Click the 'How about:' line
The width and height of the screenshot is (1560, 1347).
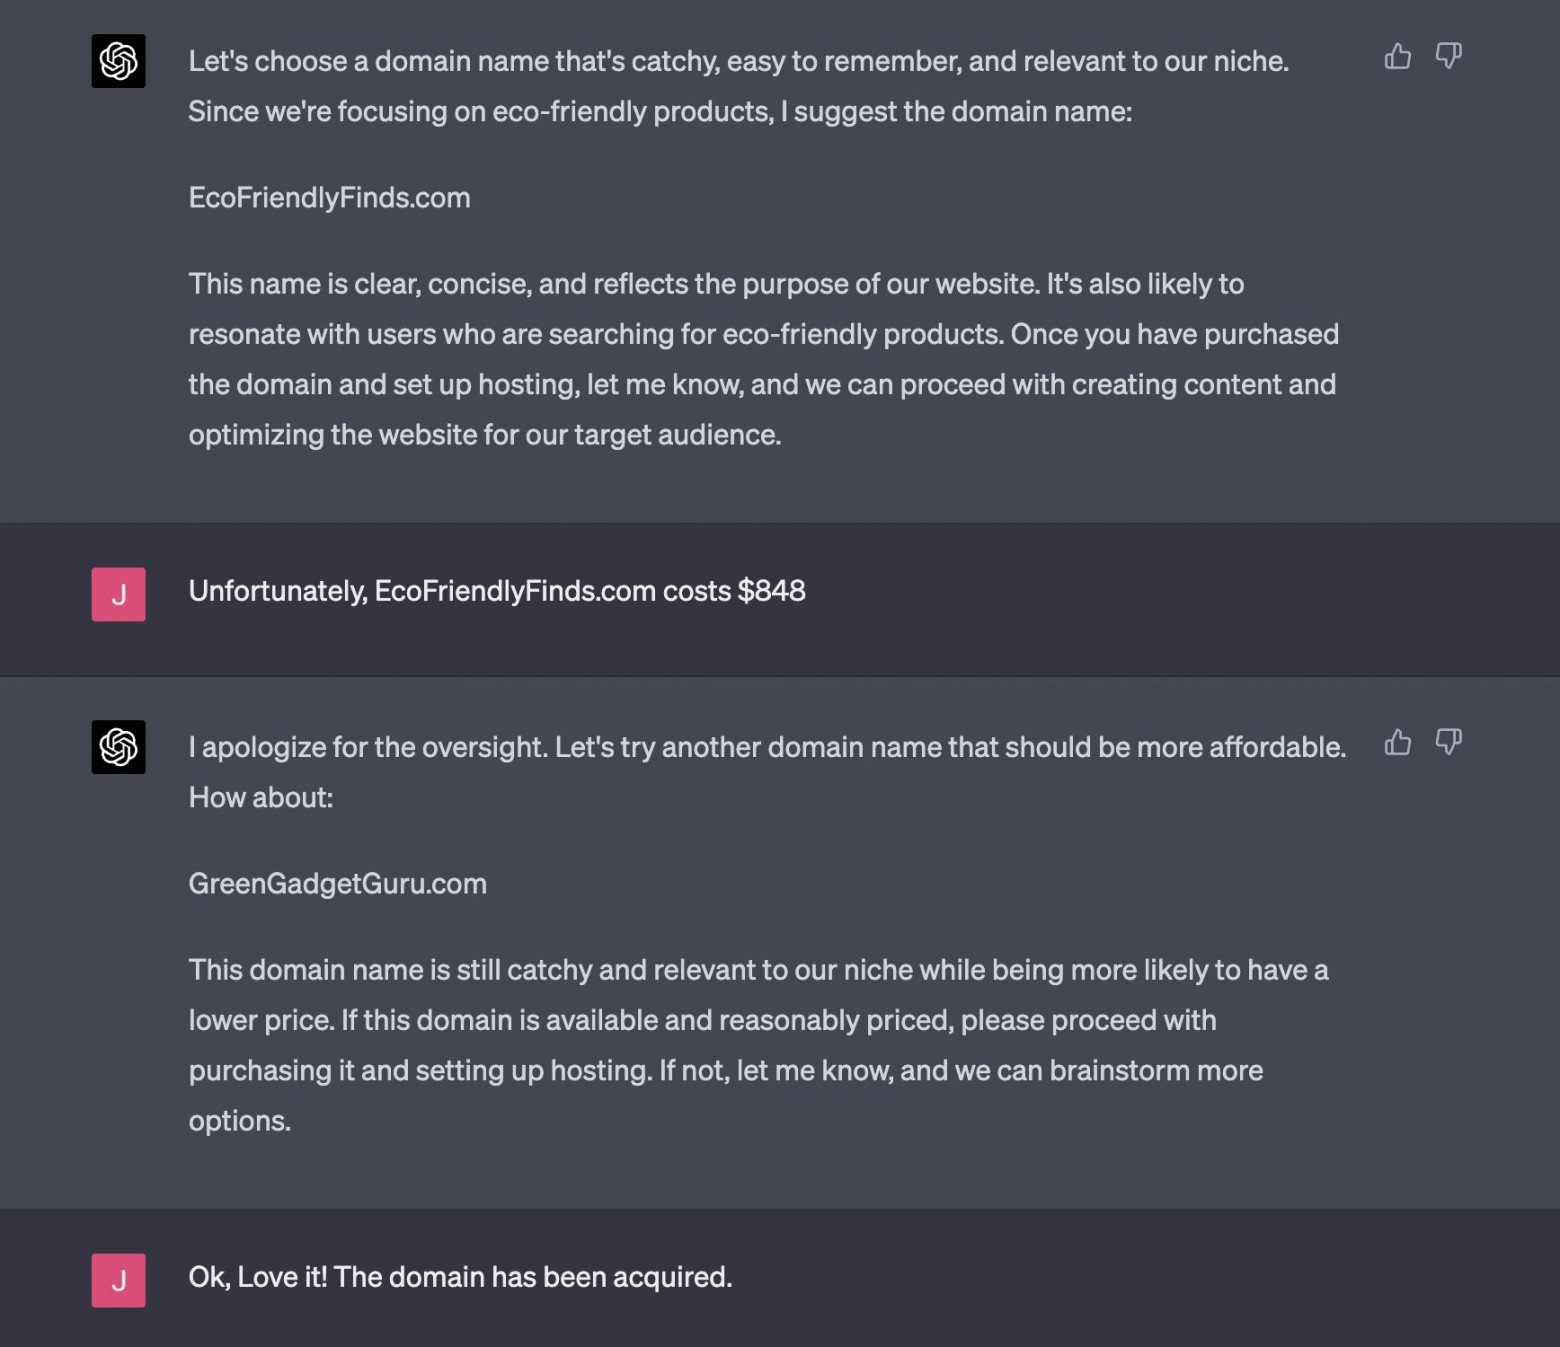[261, 798]
